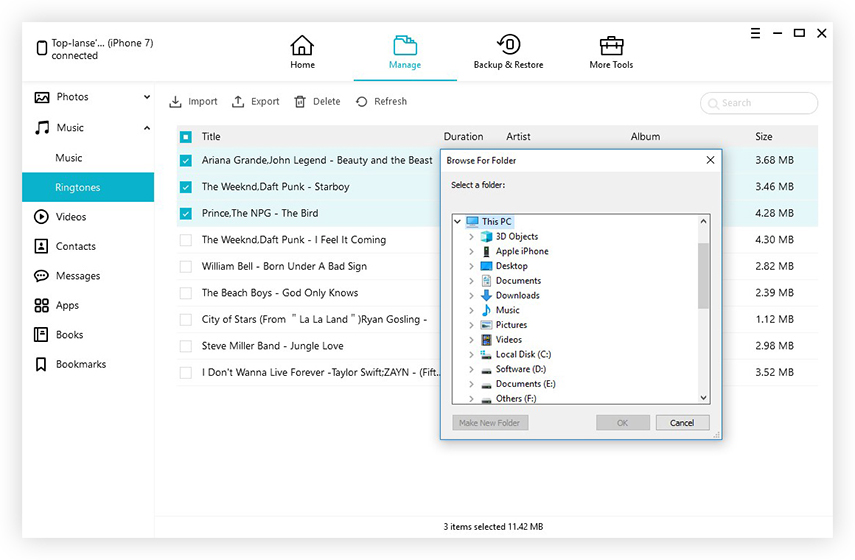This screenshot has height=560, width=855.
Task: Check Steve Miller Band Jungle Love
Action: [x=186, y=346]
